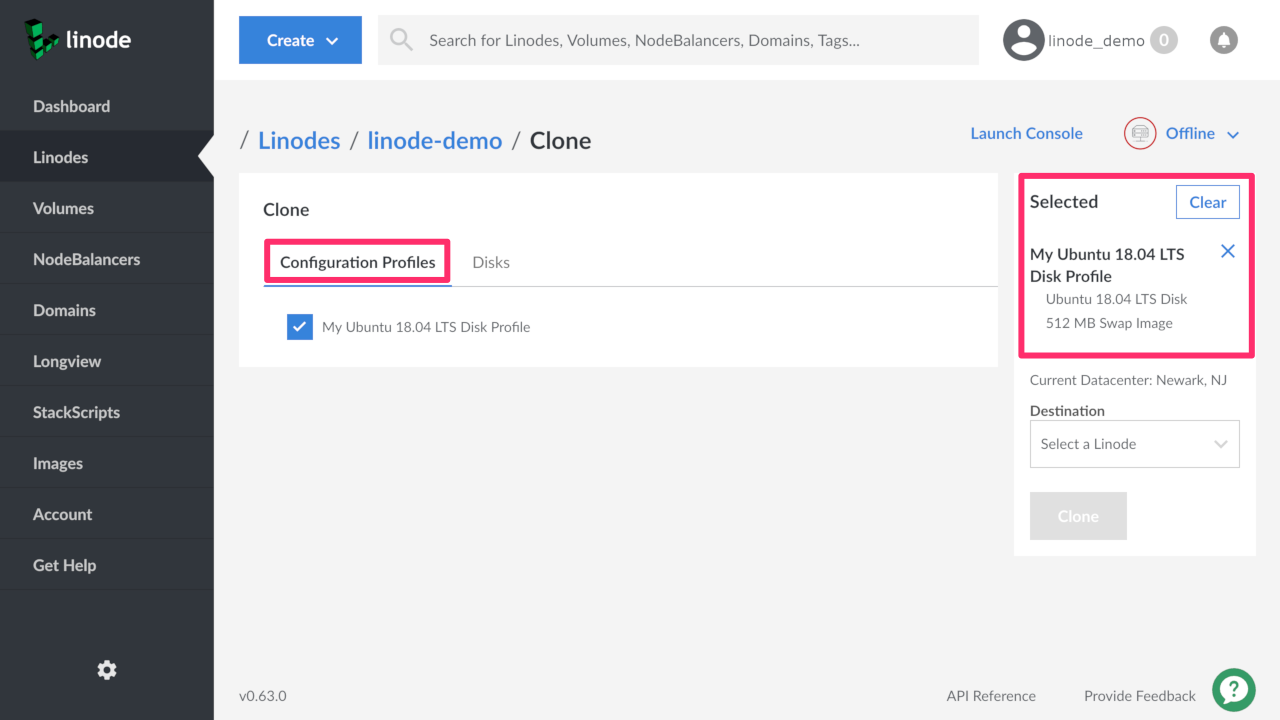
Task: Uncheck My Ubuntu 18.04 LTS Disk Profile
Action: click(299, 326)
